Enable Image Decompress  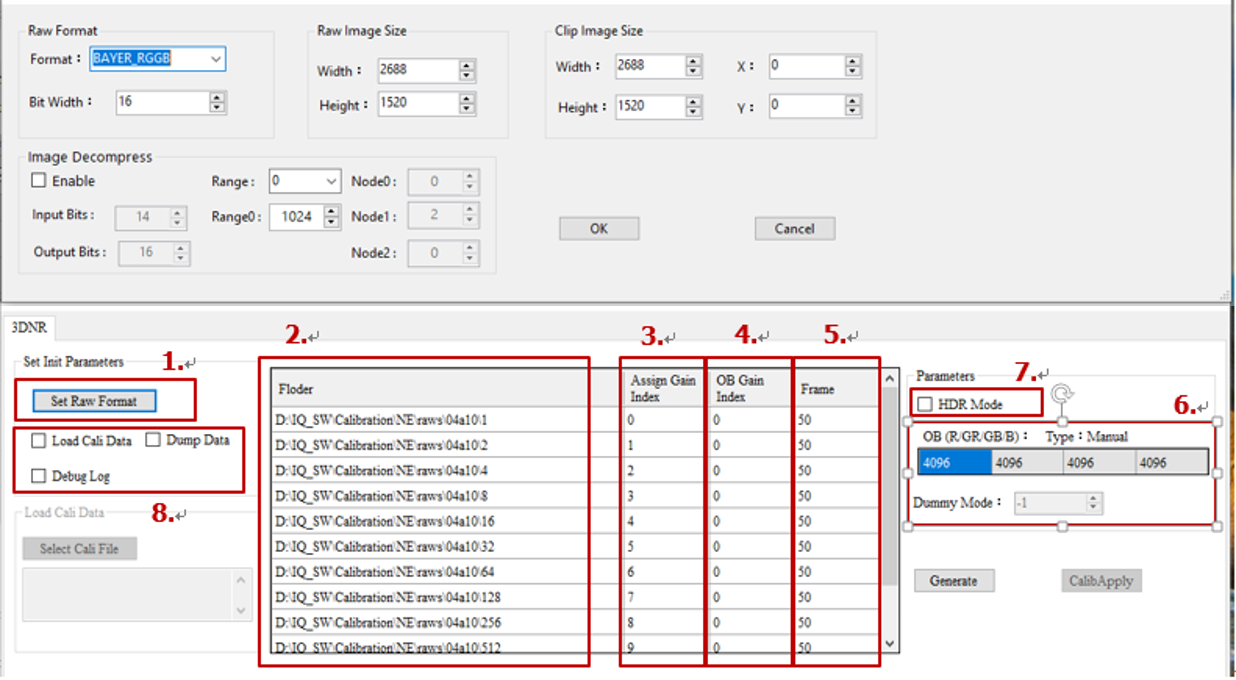click(40, 181)
